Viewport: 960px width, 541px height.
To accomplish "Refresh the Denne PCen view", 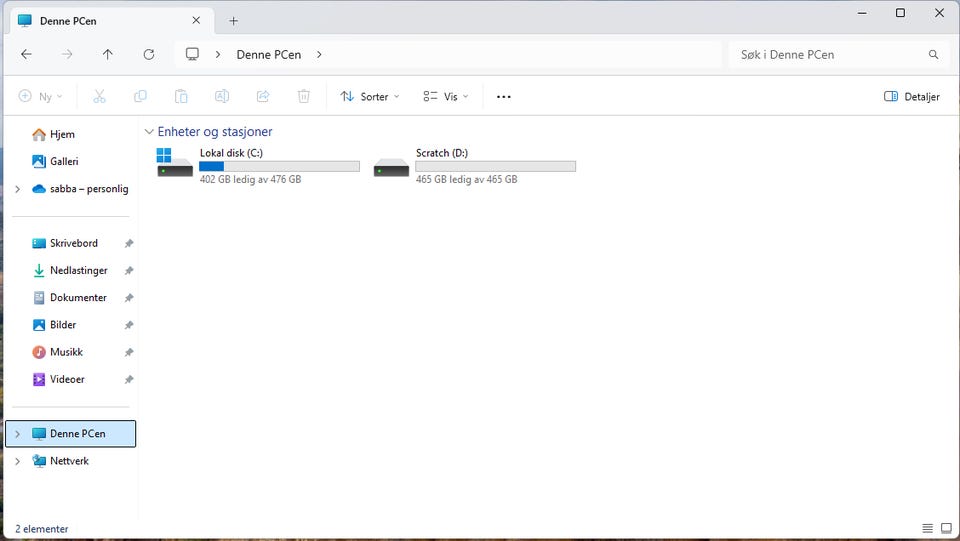I will point(149,54).
